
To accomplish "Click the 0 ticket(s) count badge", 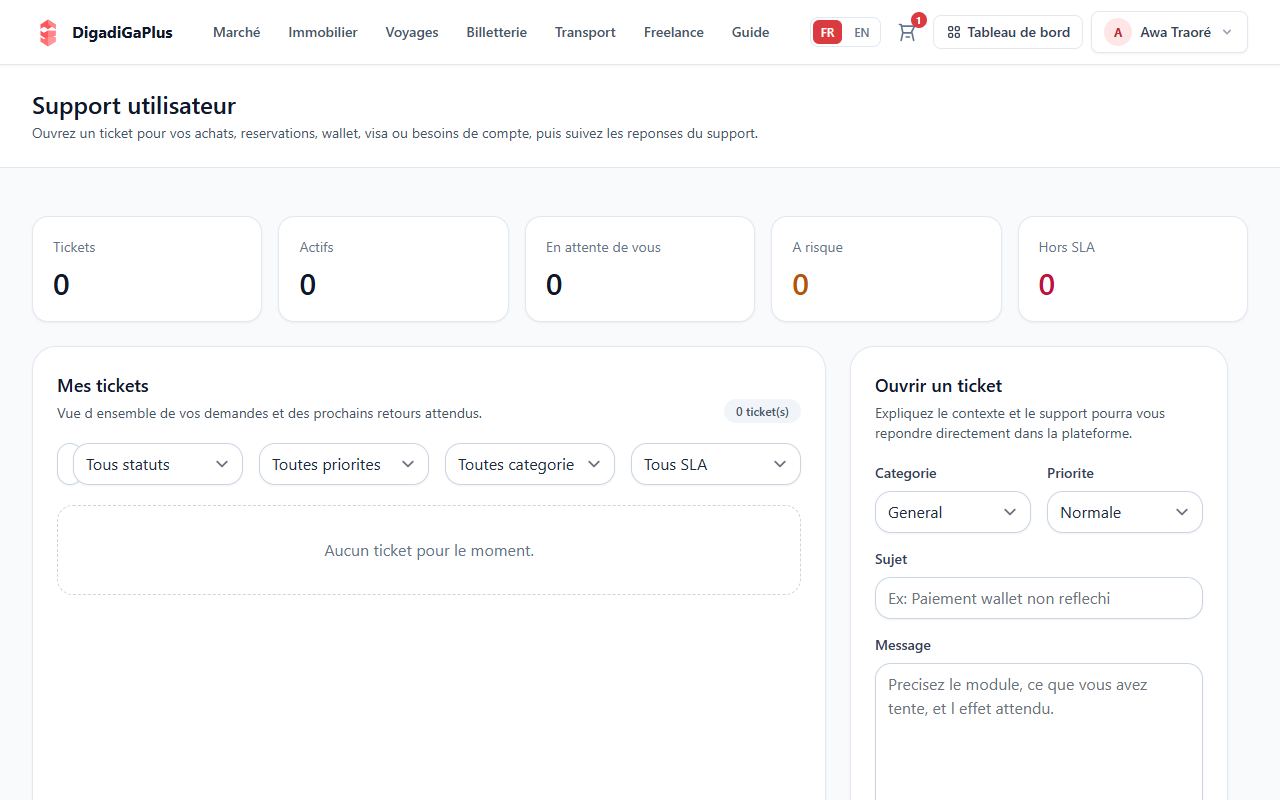I will click(762, 411).
